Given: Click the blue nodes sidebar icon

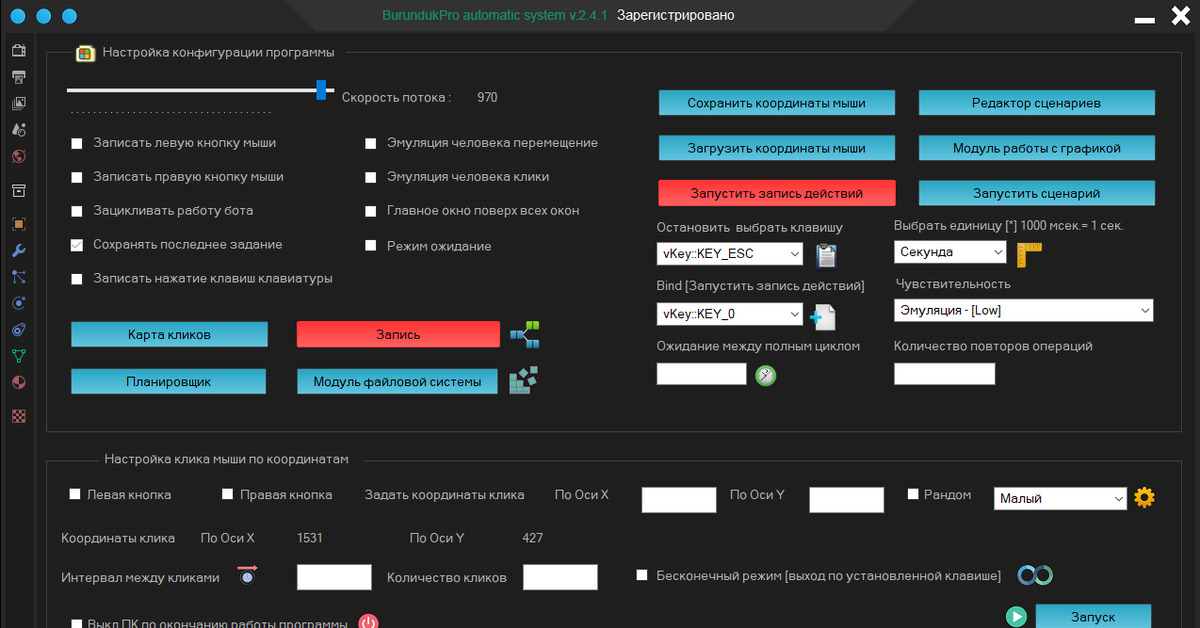Looking at the screenshot, I should coord(18,277).
